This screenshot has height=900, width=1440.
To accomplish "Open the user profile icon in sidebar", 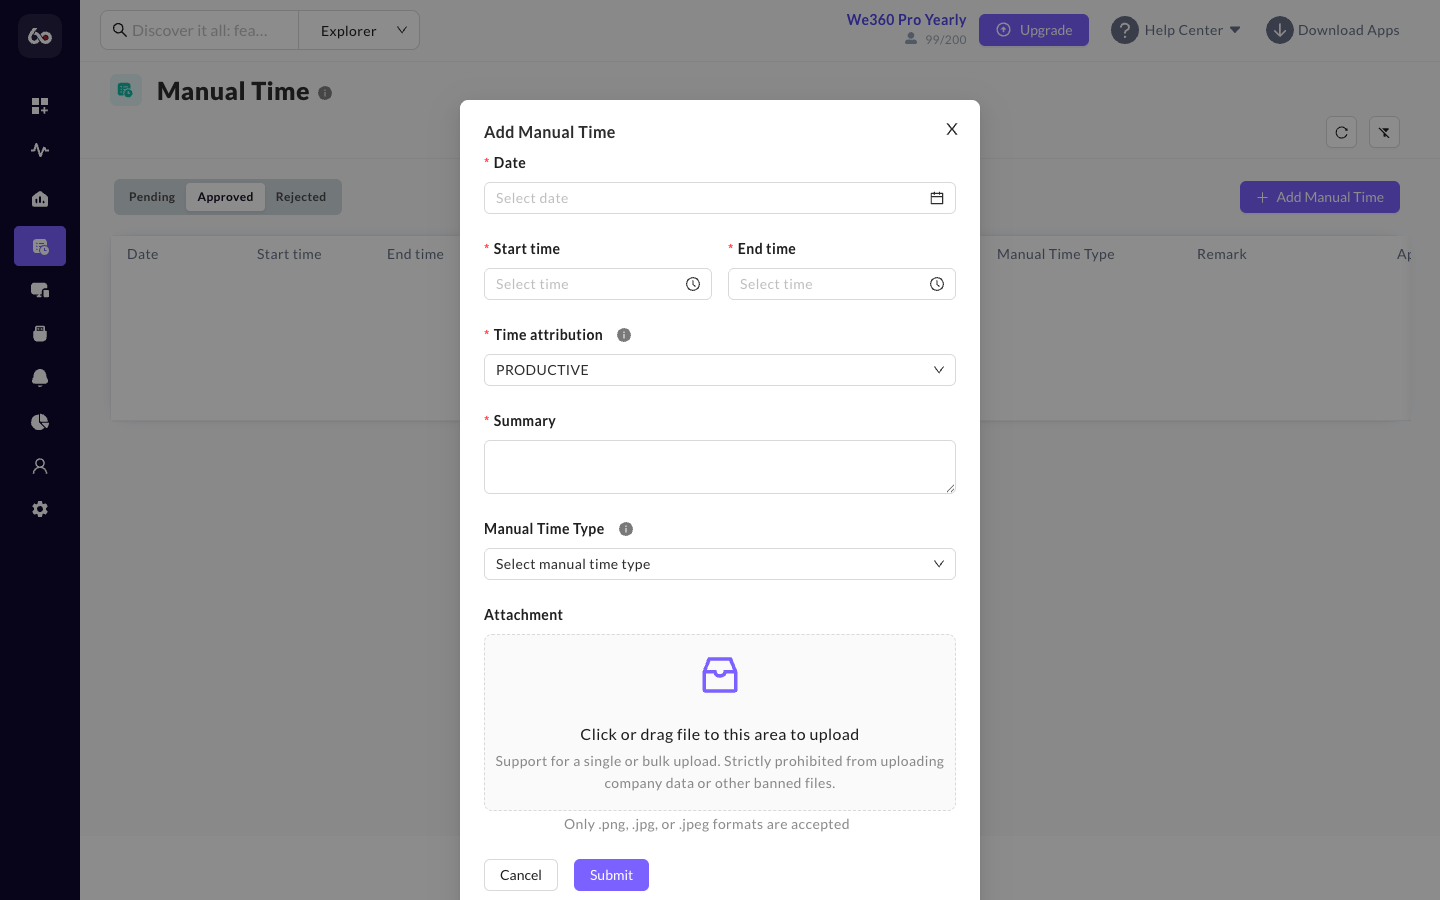I will [x=40, y=466].
